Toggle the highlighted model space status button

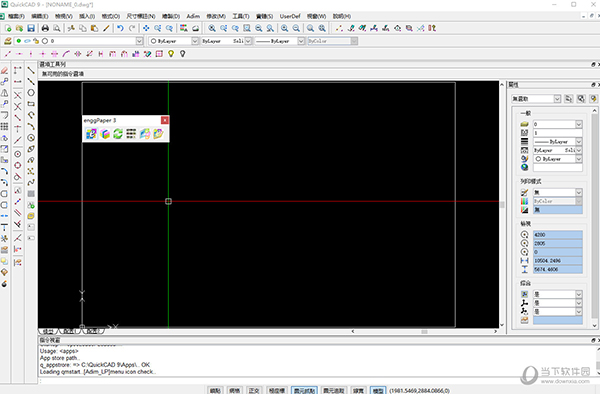[x=378, y=390]
